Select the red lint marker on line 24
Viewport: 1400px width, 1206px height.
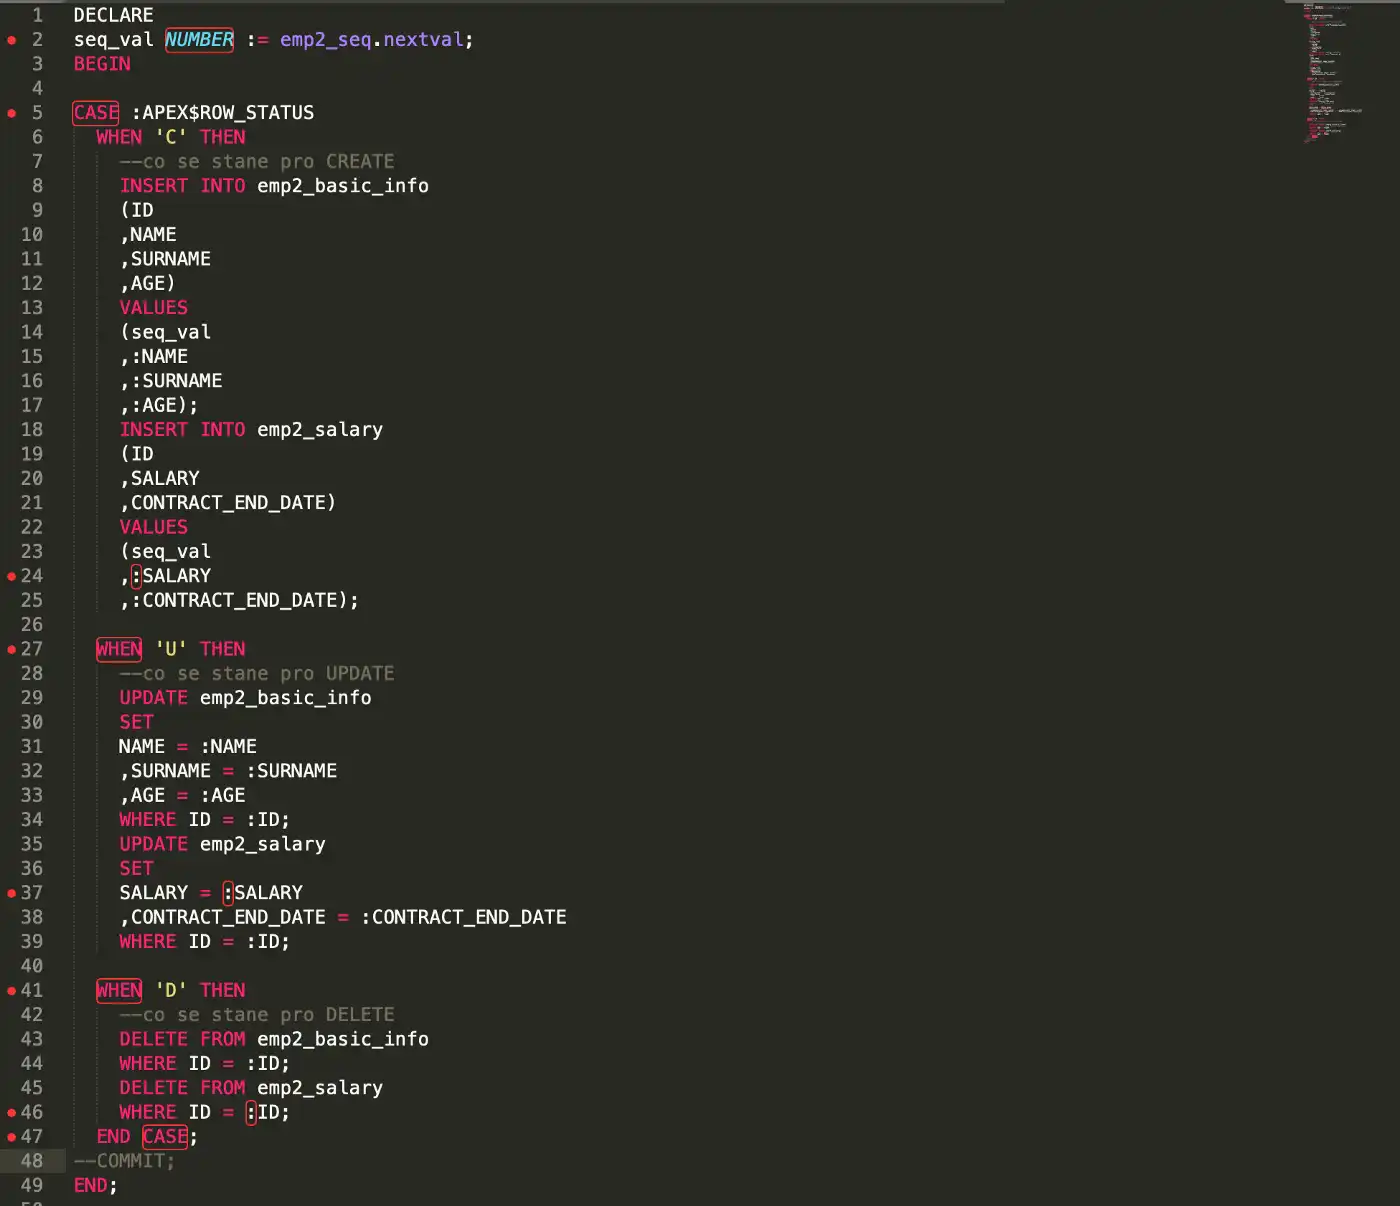pos(12,576)
